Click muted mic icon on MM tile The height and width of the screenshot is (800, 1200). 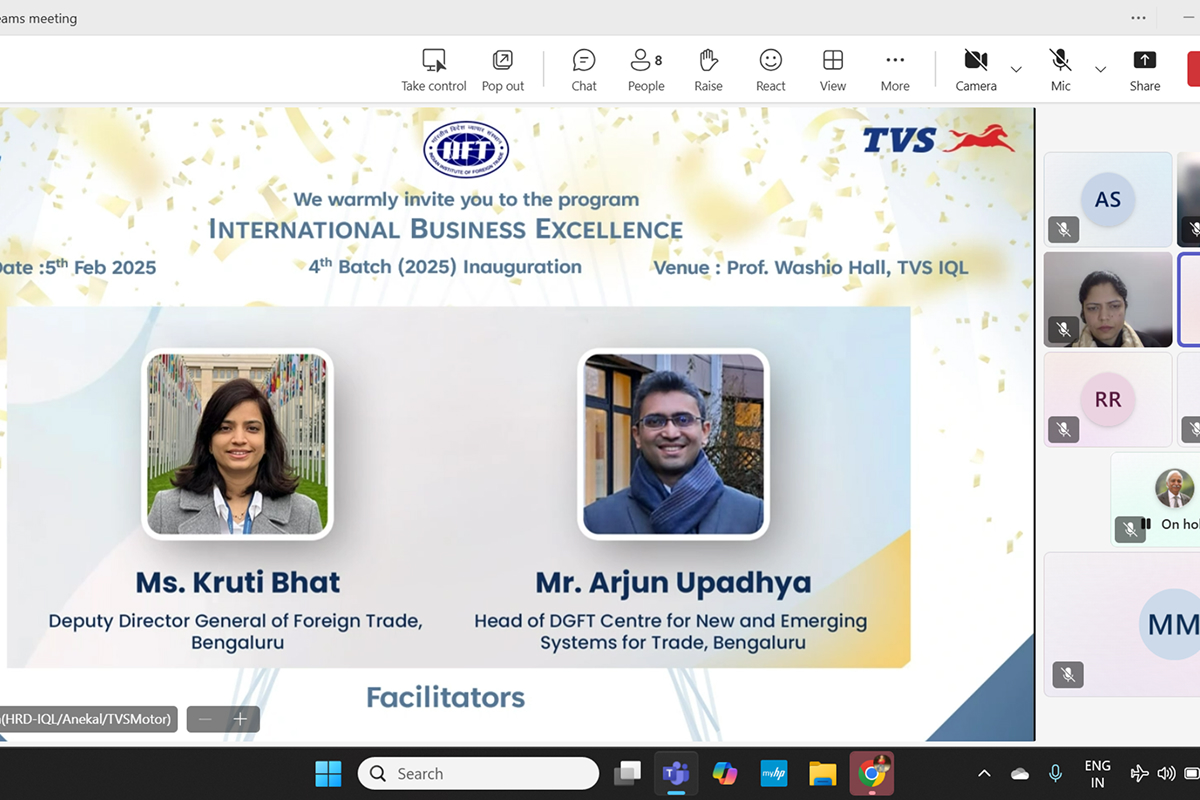pos(1068,675)
